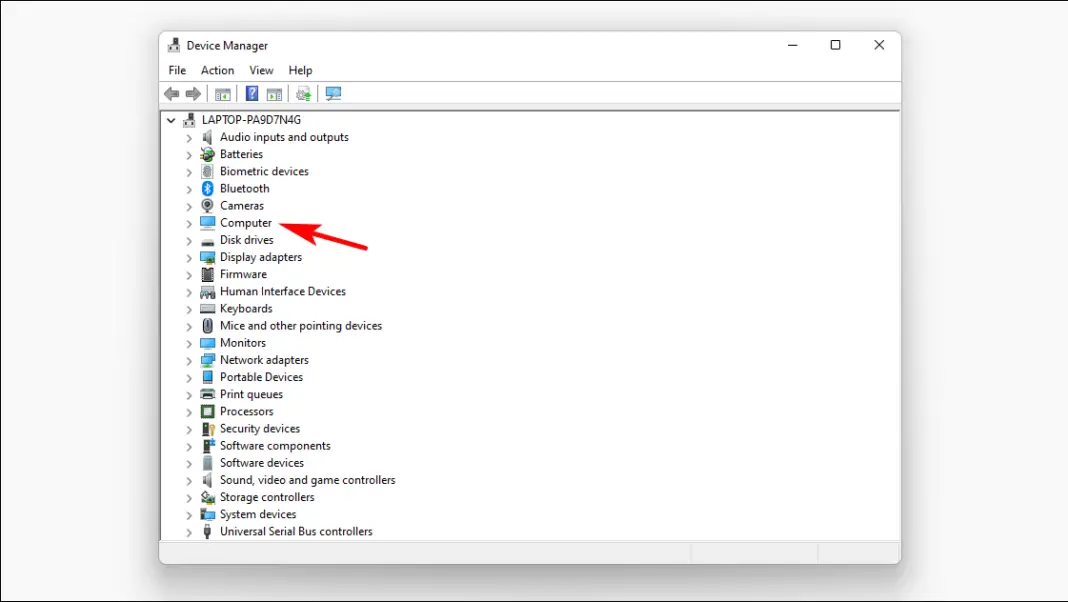Click the Scan for hardware changes toolbar icon
The height and width of the screenshot is (602, 1068).
click(303, 93)
